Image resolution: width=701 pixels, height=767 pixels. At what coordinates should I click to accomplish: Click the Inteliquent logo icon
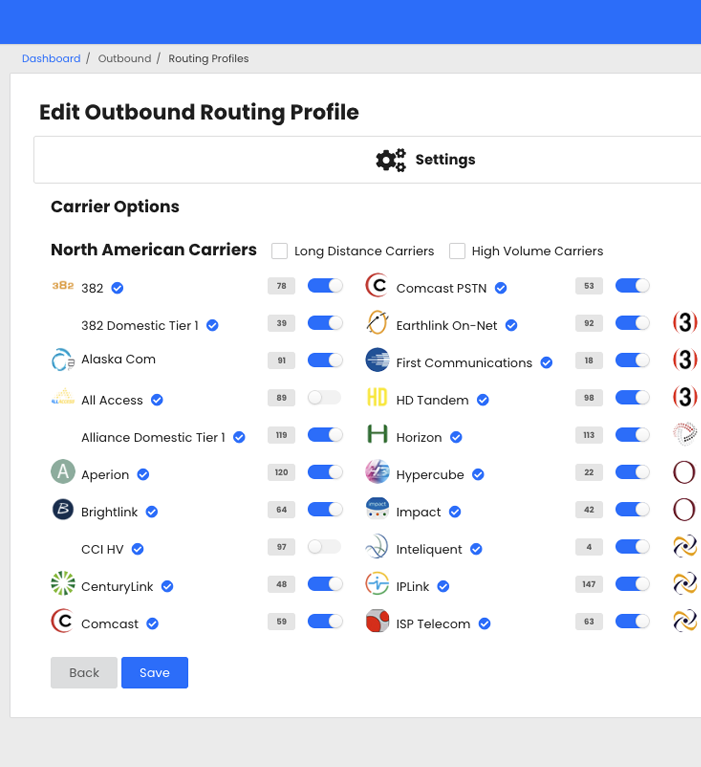(377, 546)
